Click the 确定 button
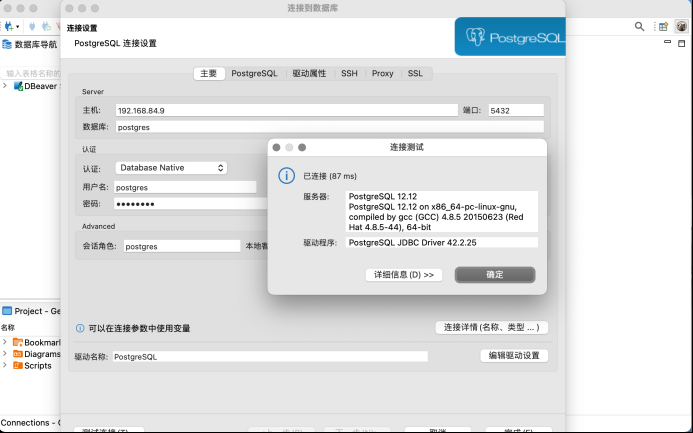The image size is (693, 433). tap(495, 275)
